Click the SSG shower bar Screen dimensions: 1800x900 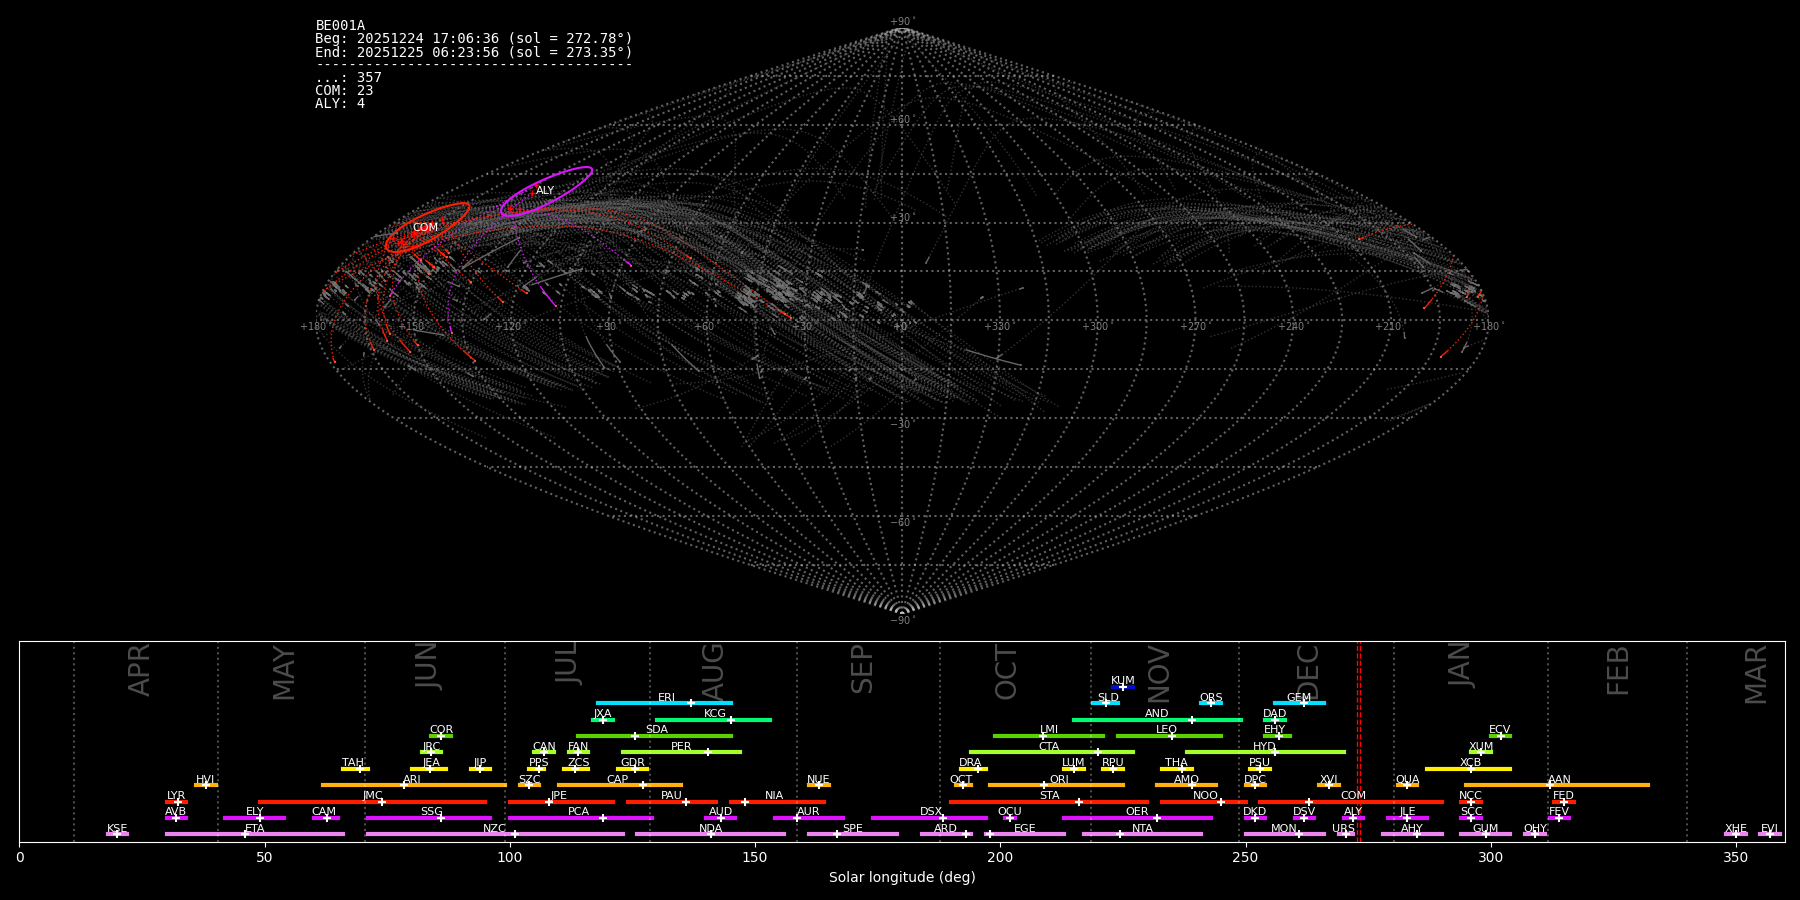pyautogui.click(x=428, y=818)
